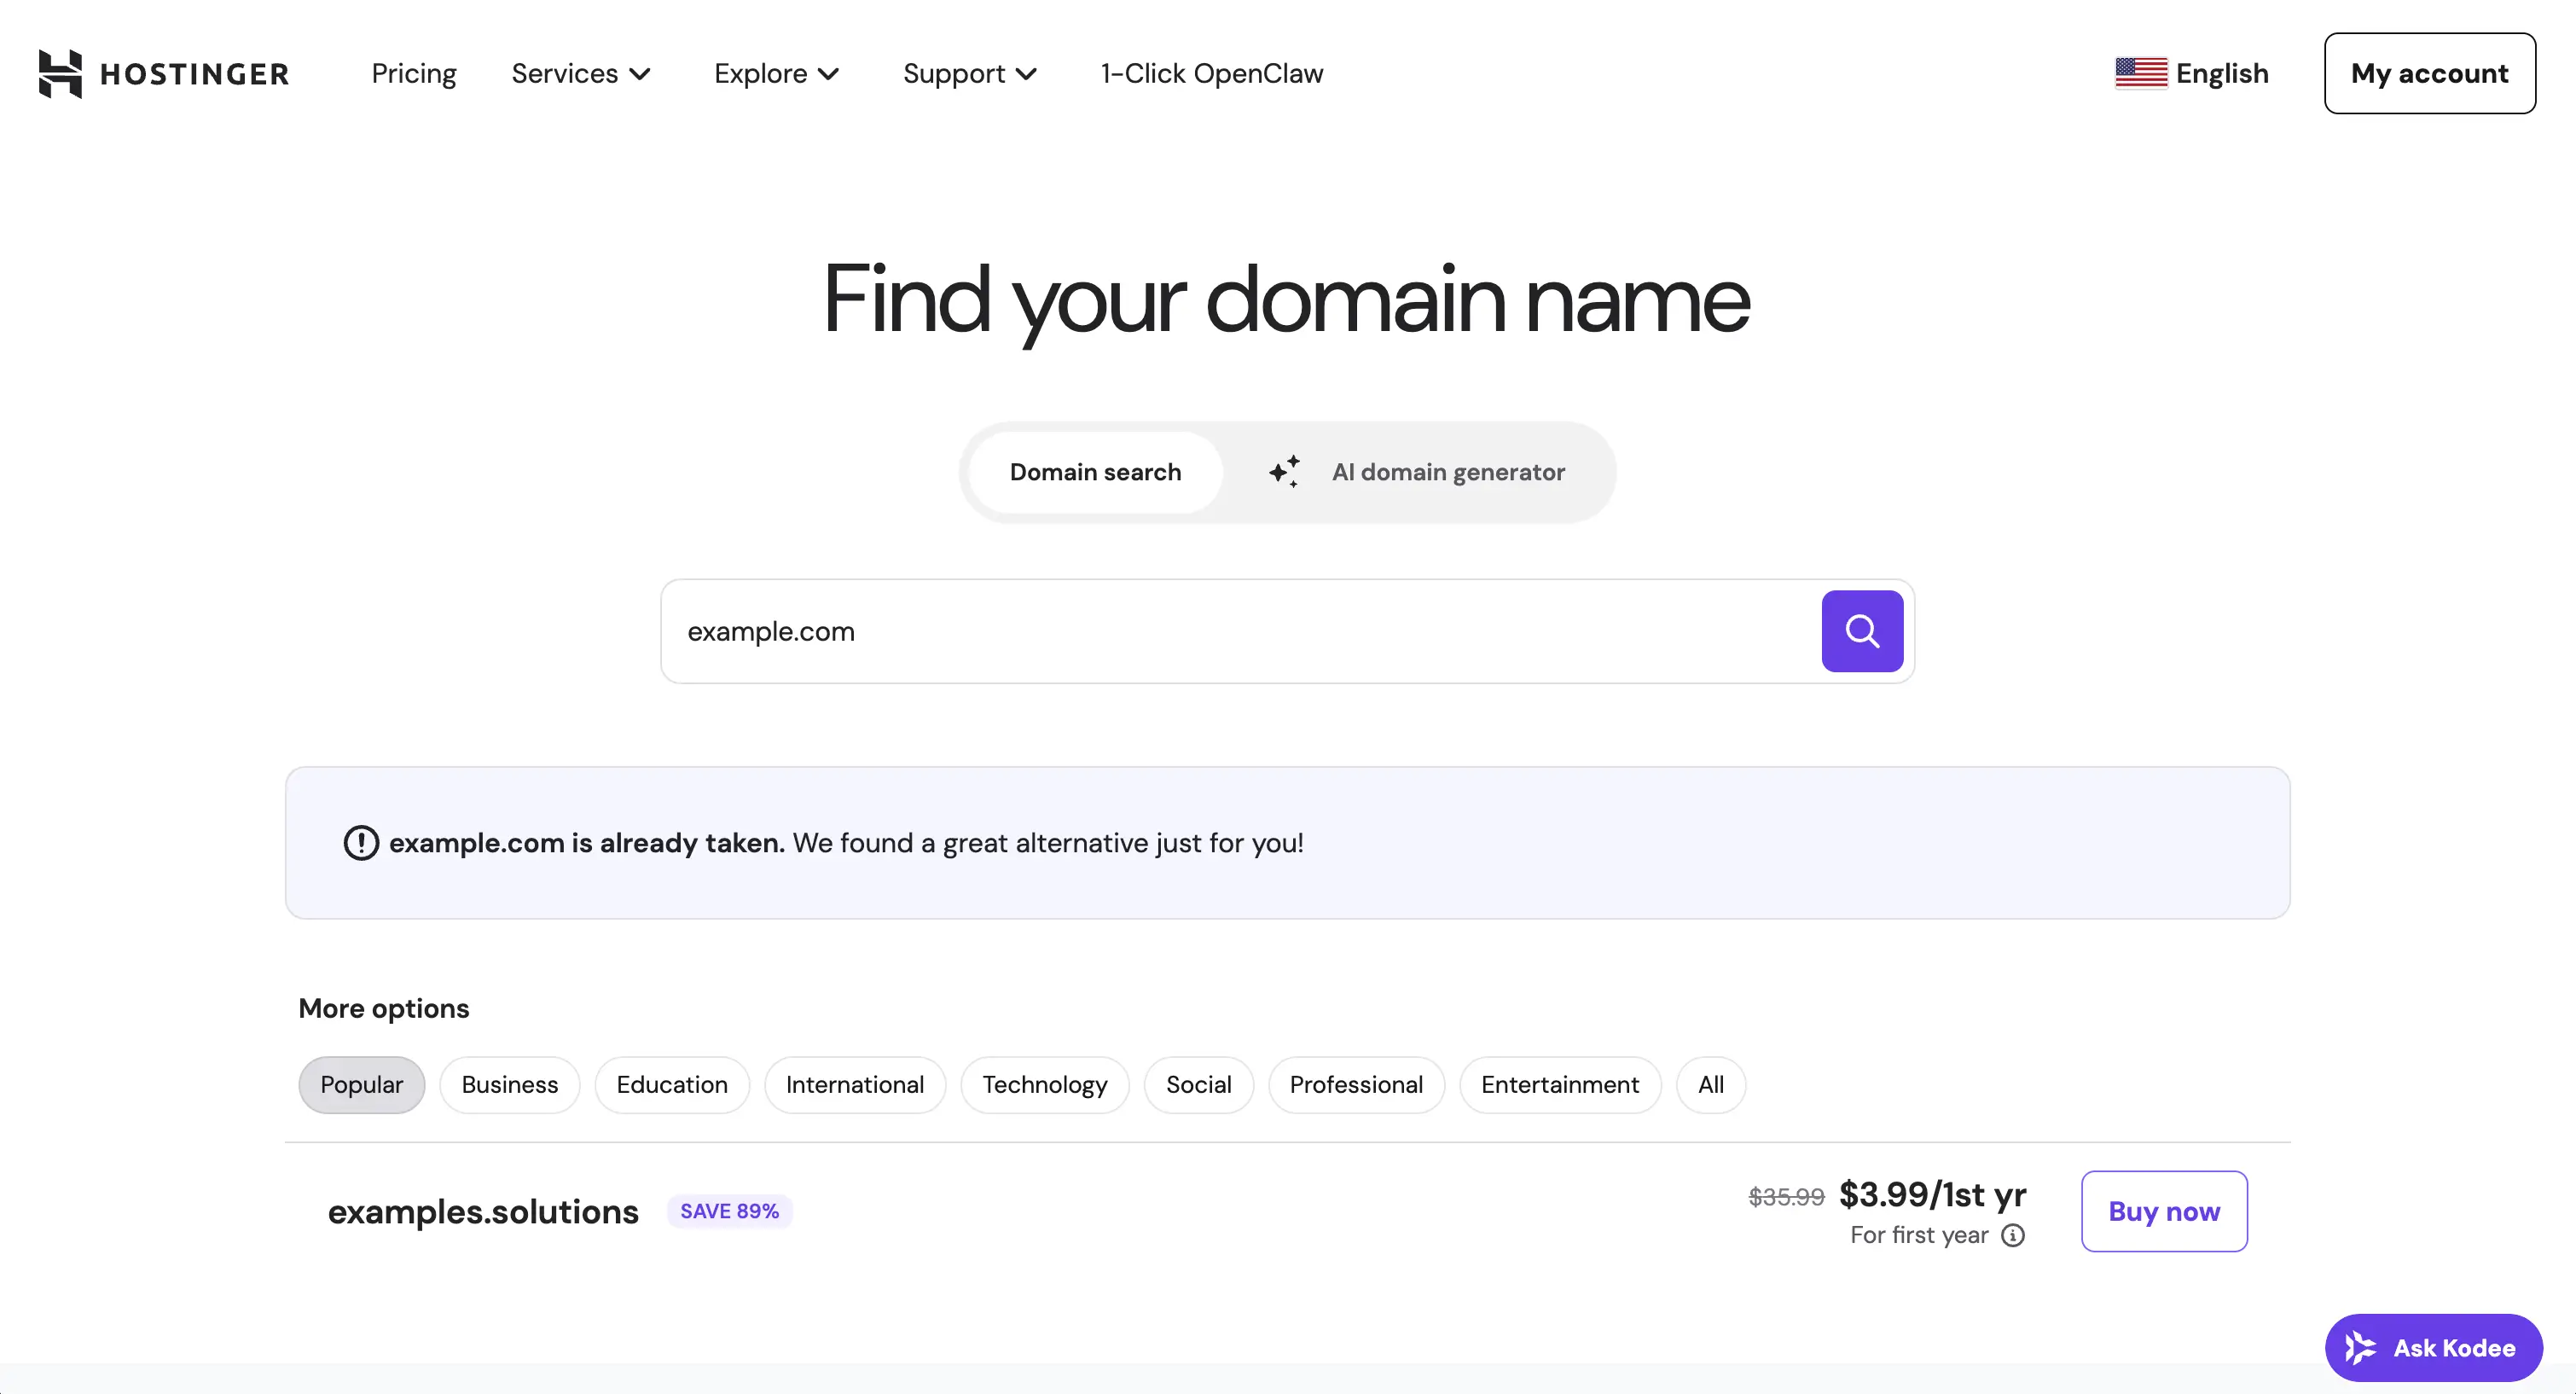Image resolution: width=2576 pixels, height=1394 pixels.
Task: Click the Hostinger logo
Action: (x=163, y=73)
